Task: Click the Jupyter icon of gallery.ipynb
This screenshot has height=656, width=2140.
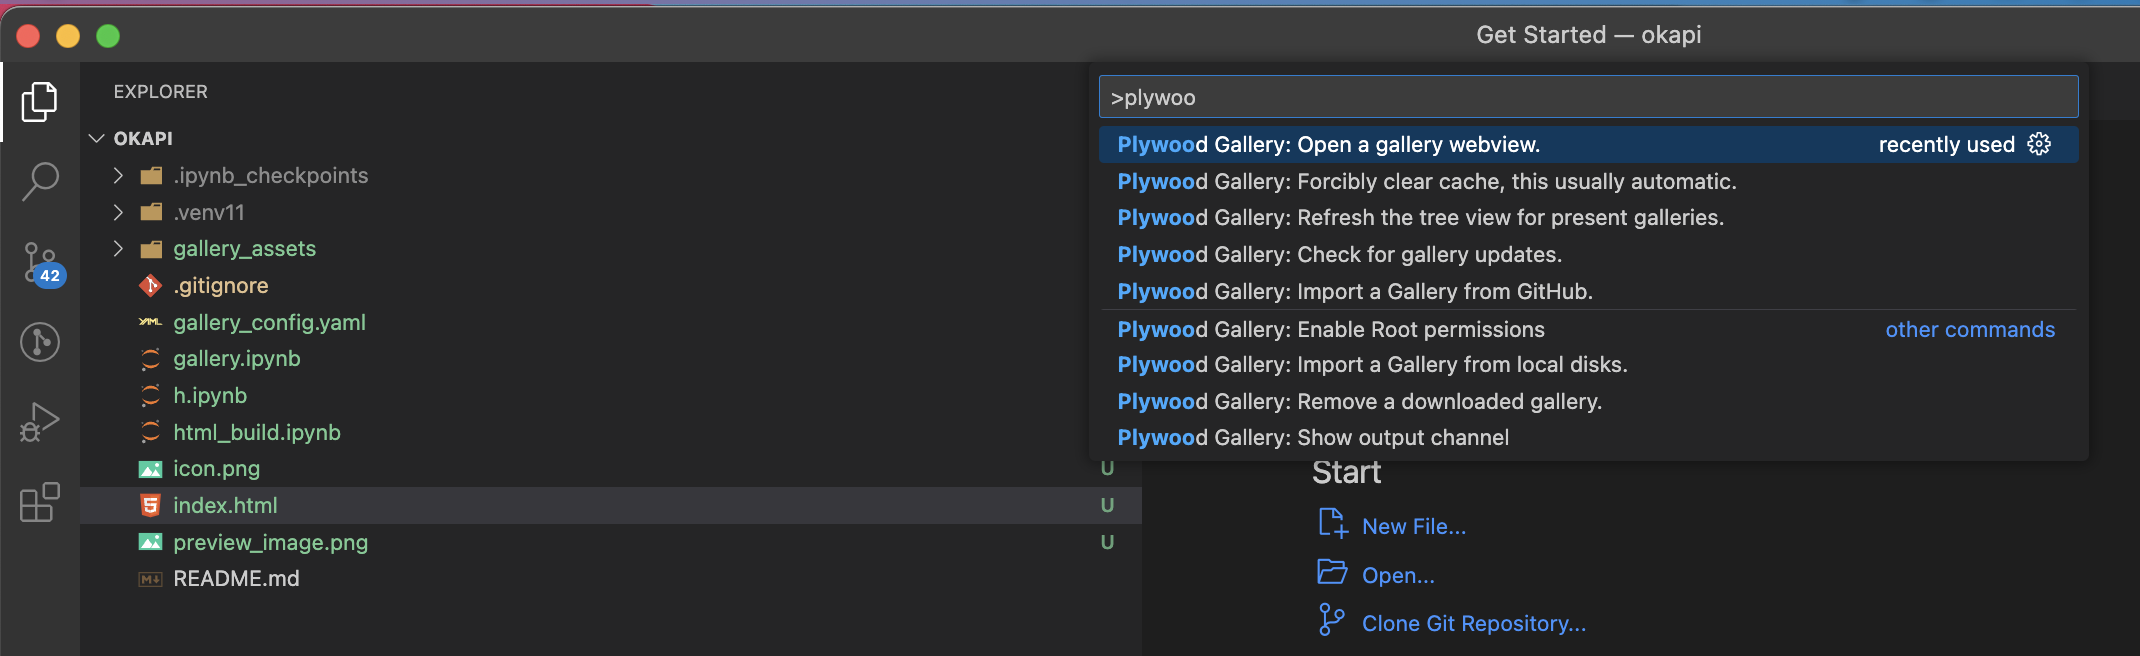Action: coord(150,359)
